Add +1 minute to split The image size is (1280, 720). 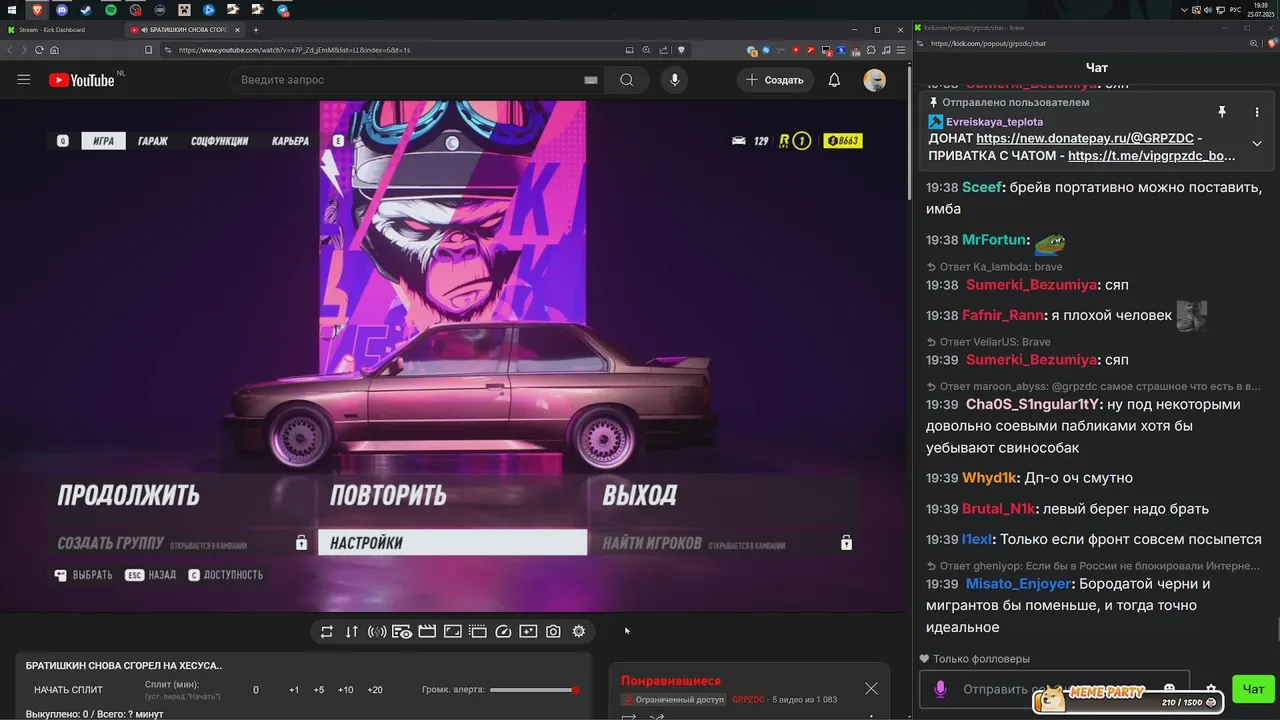pos(294,690)
